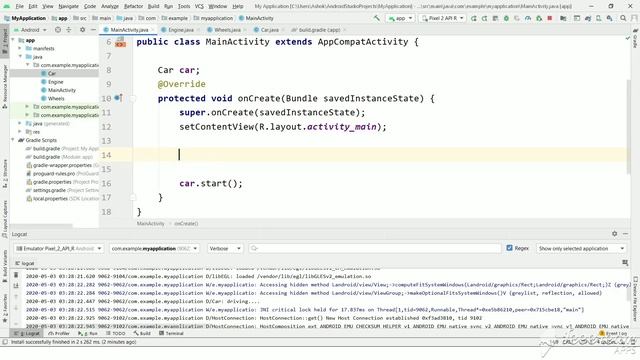640x360 pixels.
Task: Open the Build bottom tool window
Action: pos(142,333)
